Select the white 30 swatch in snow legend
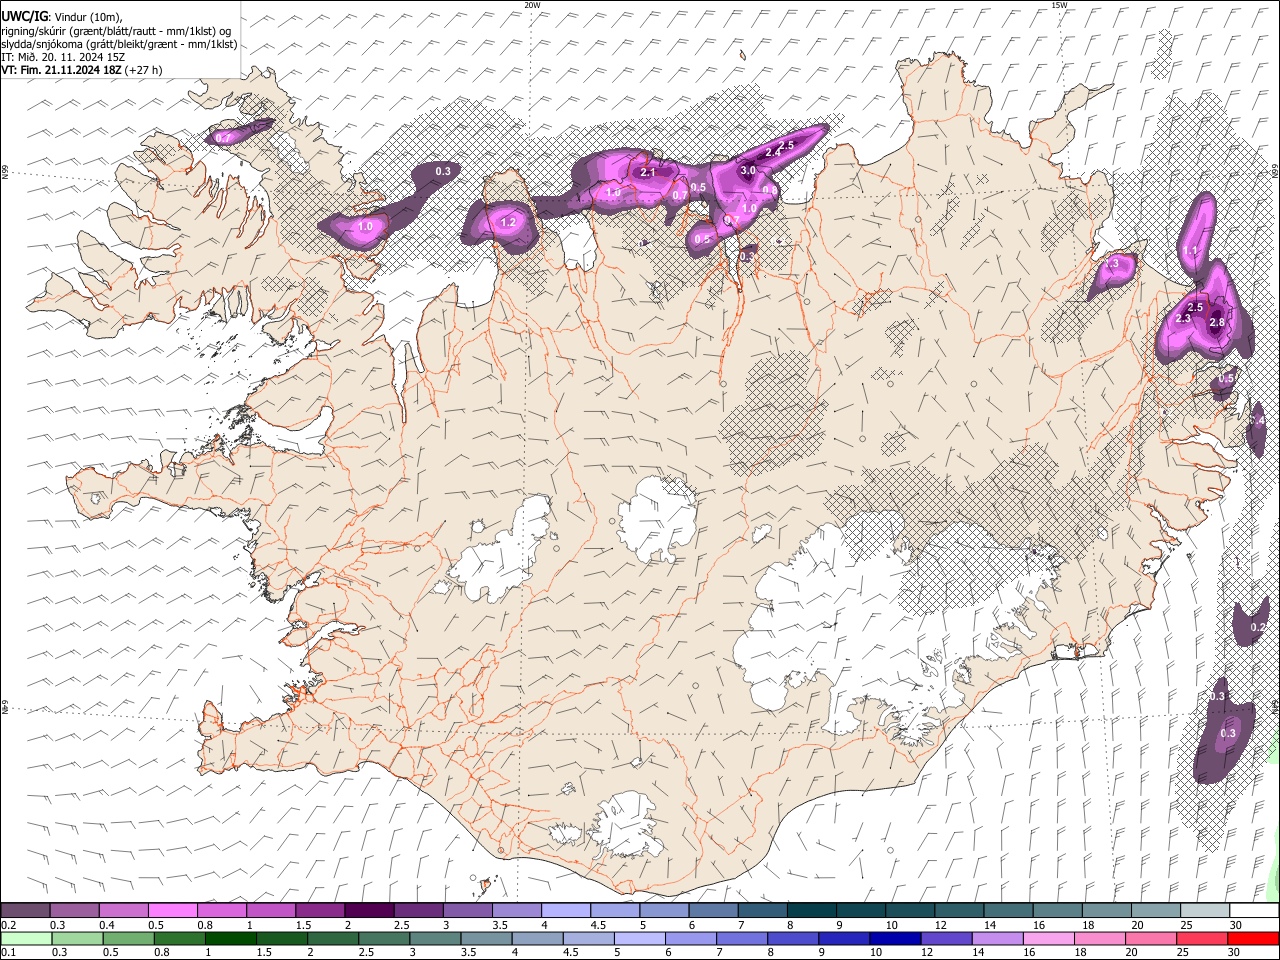The height and width of the screenshot is (960, 1280). pyautogui.click(x=1254, y=911)
